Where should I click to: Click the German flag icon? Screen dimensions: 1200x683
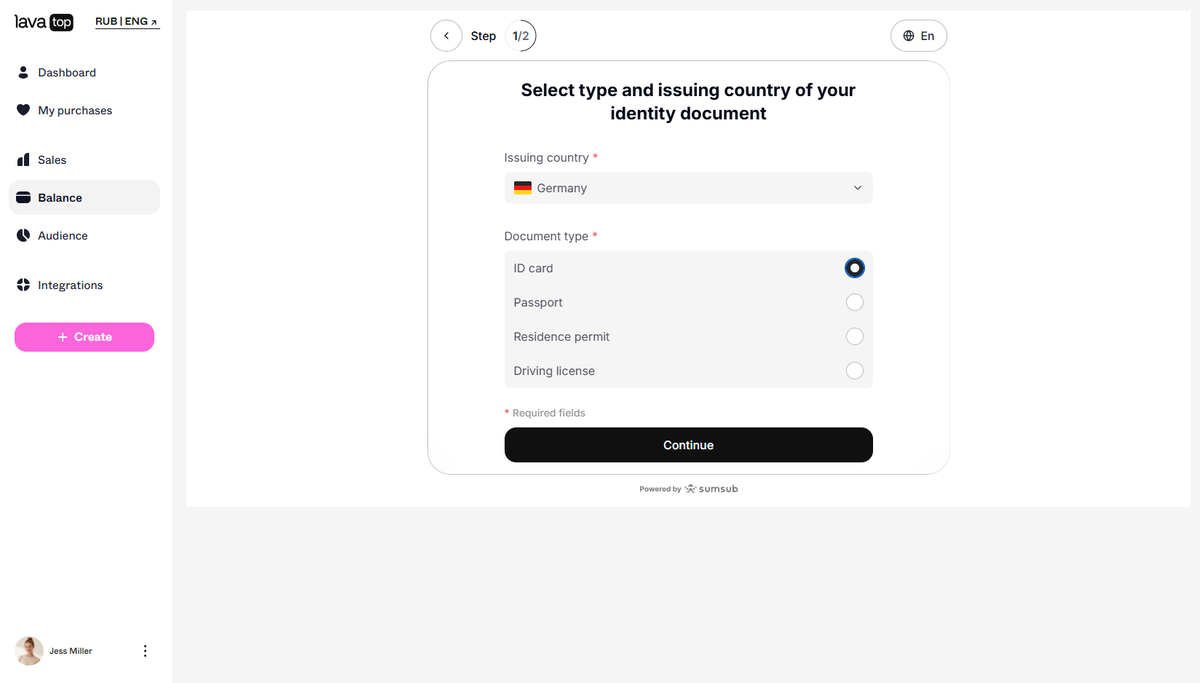523,188
